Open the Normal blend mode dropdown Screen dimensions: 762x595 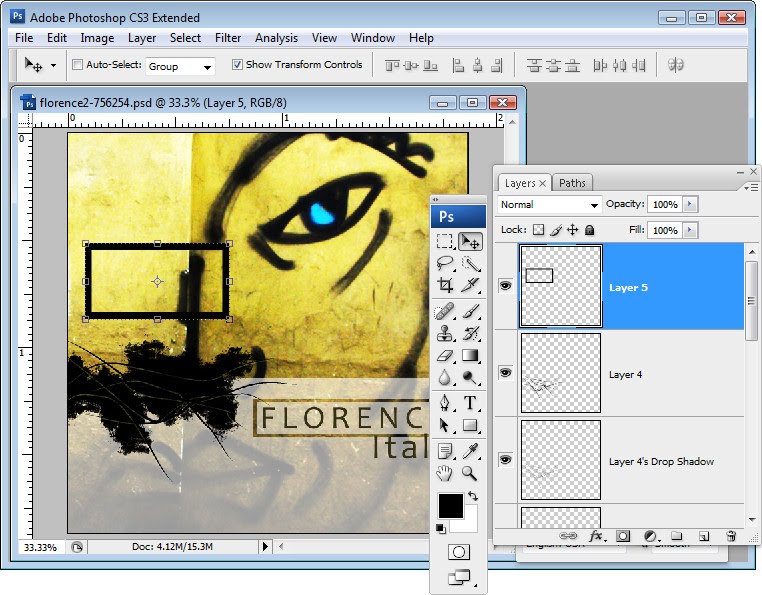click(549, 205)
